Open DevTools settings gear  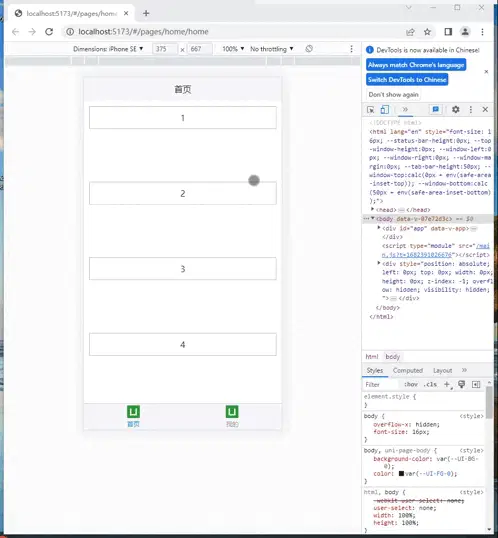[x=455, y=109]
